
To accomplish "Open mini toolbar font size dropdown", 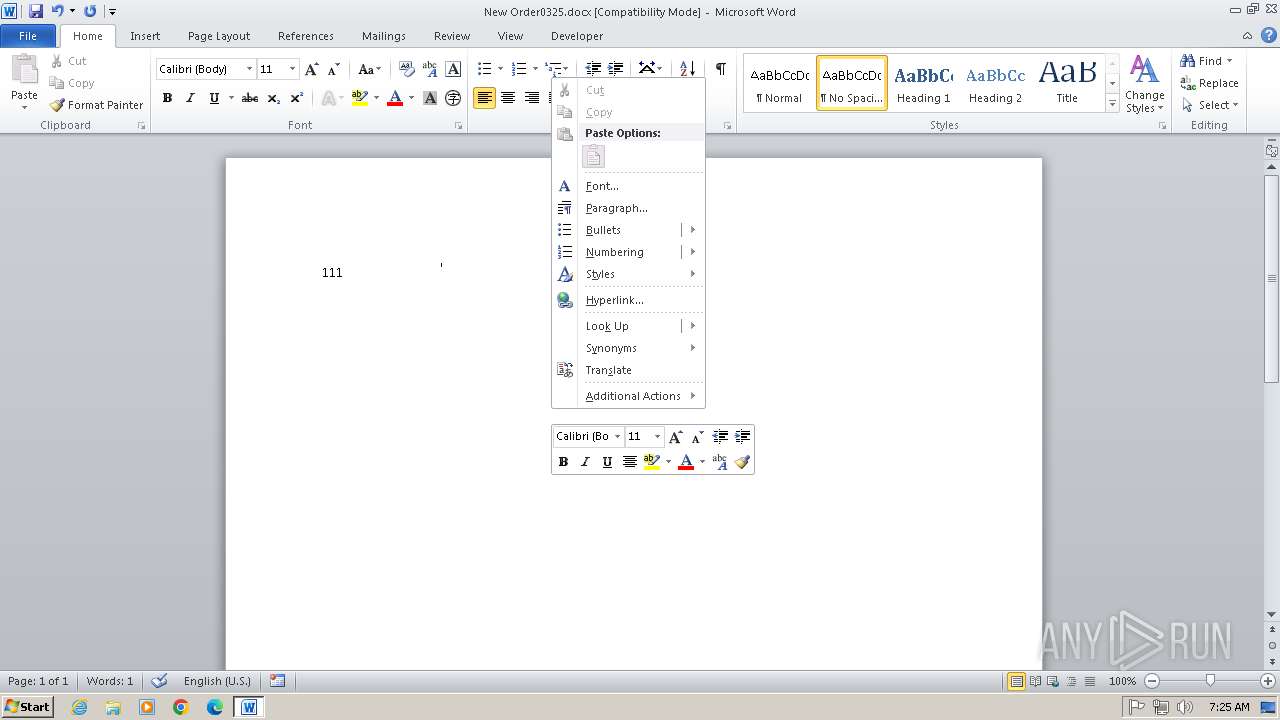I will [657, 436].
